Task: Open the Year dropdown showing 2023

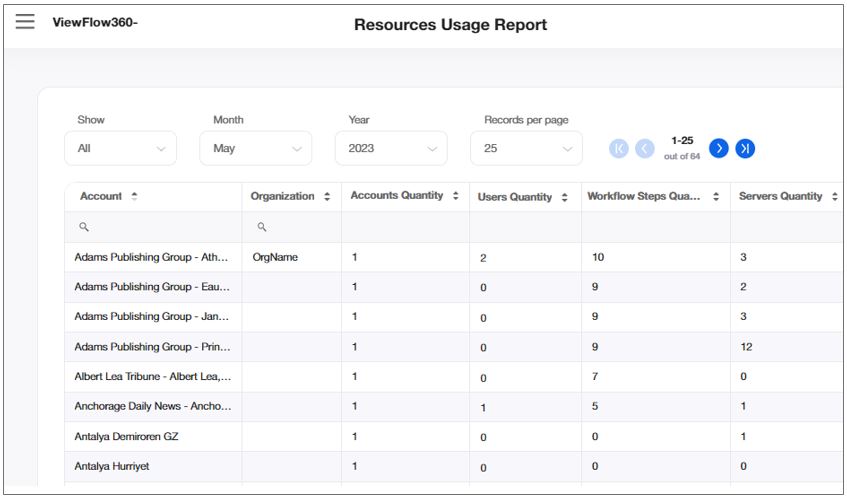Action: click(x=391, y=148)
